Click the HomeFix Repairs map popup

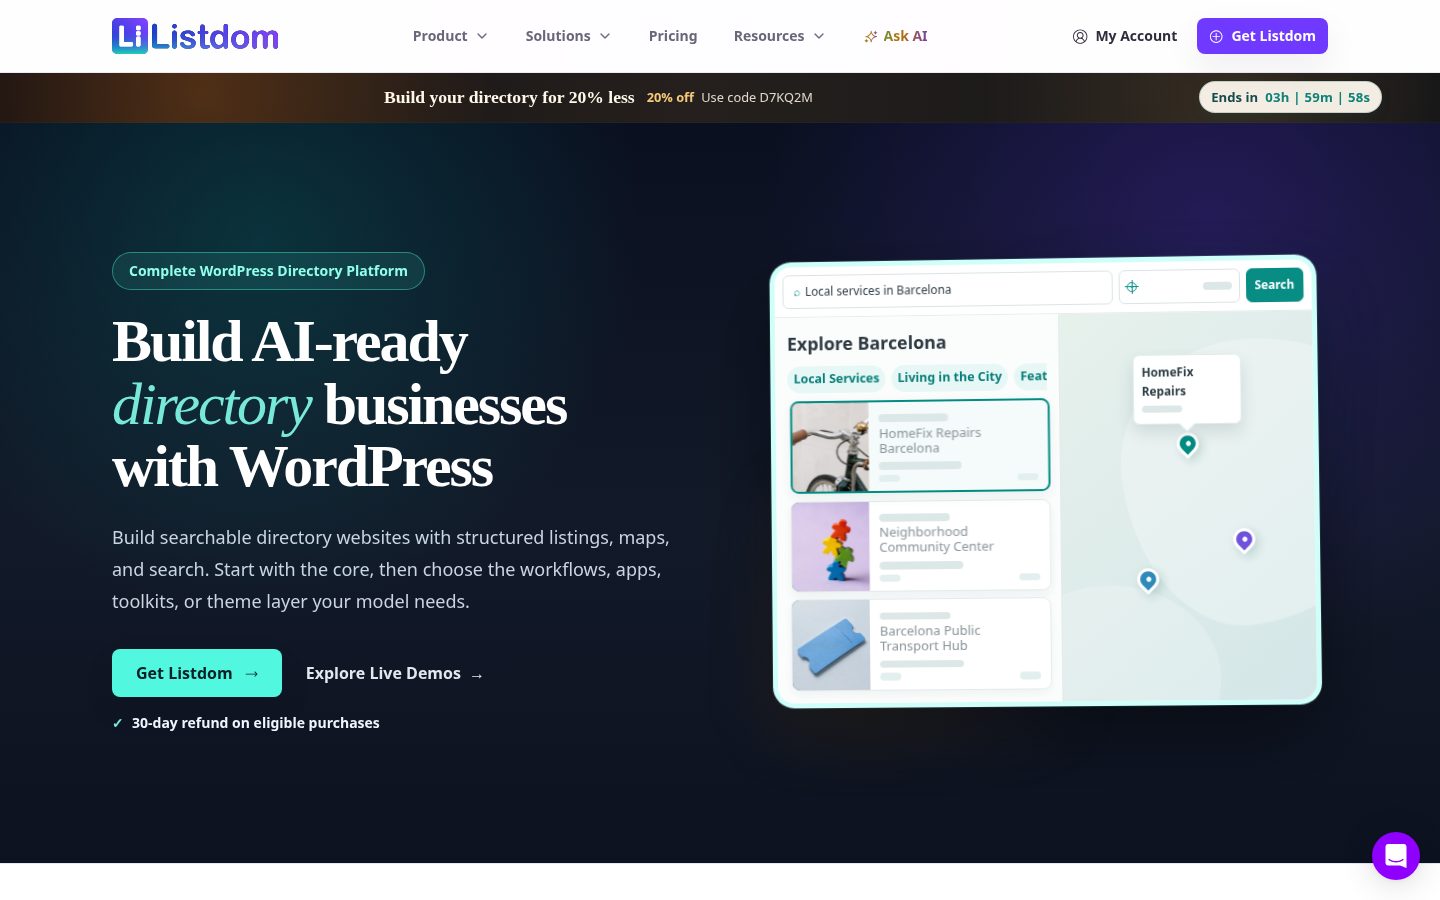point(1187,389)
